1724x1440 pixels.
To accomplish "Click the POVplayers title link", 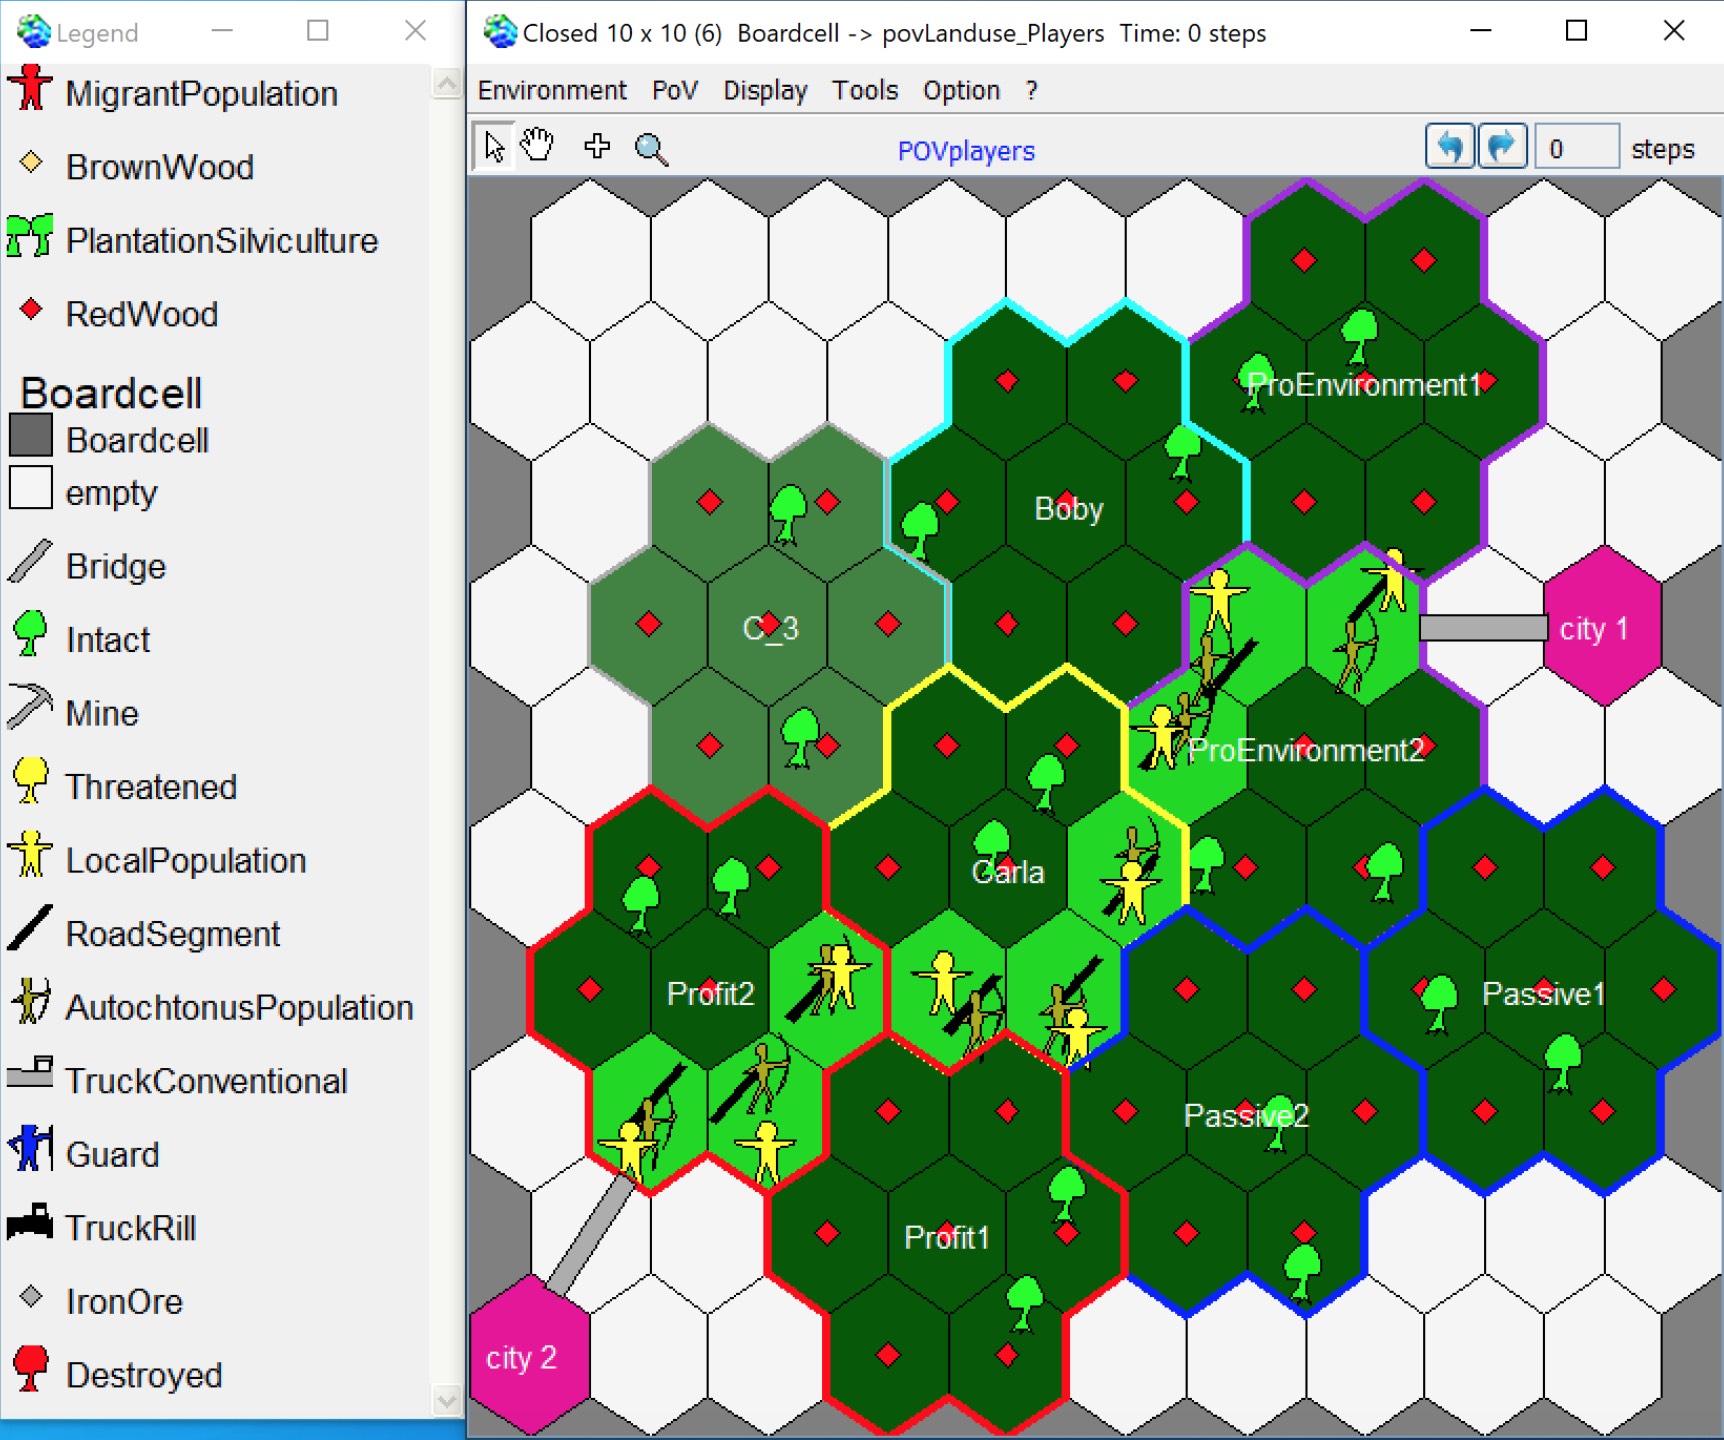I will tap(966, 151).
